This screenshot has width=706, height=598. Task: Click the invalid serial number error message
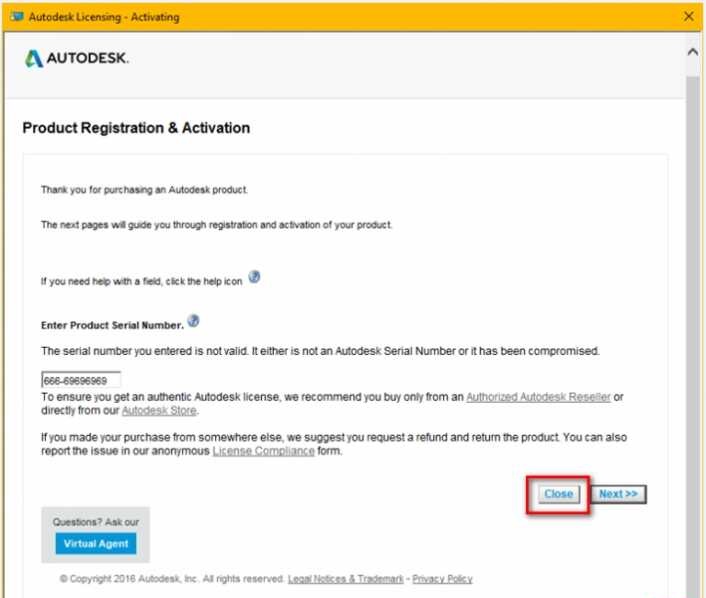[x=320, y=351]
